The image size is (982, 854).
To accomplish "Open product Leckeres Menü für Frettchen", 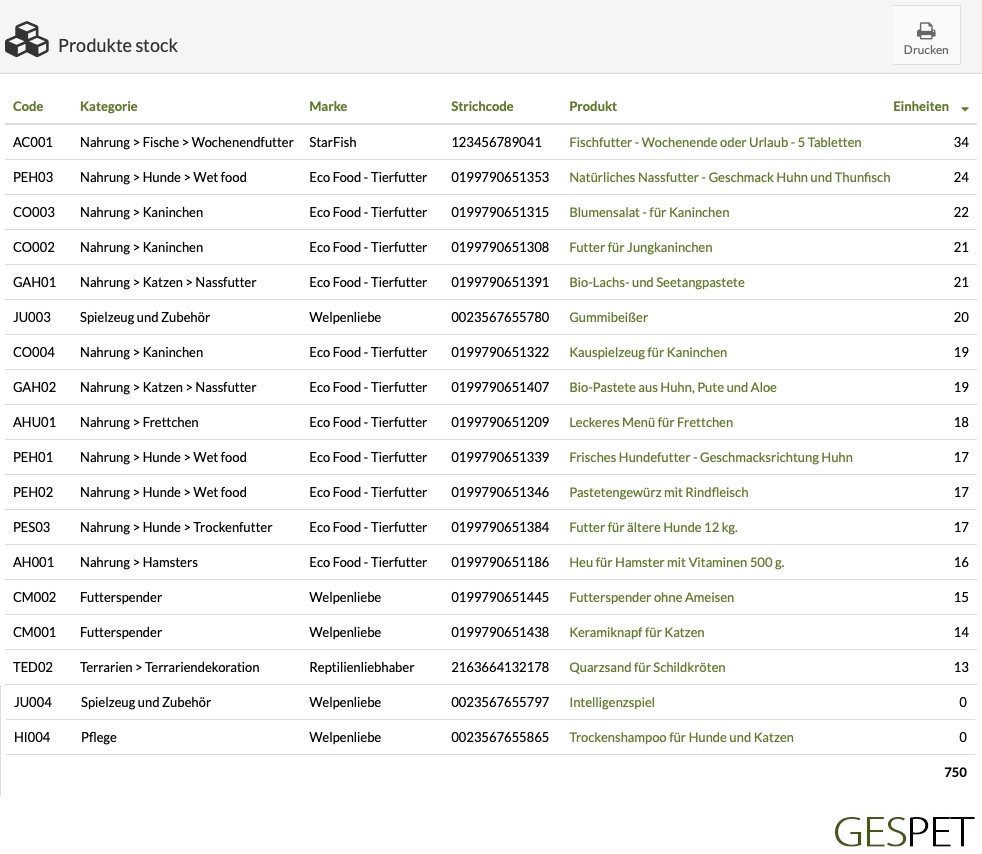I will 651,423.
